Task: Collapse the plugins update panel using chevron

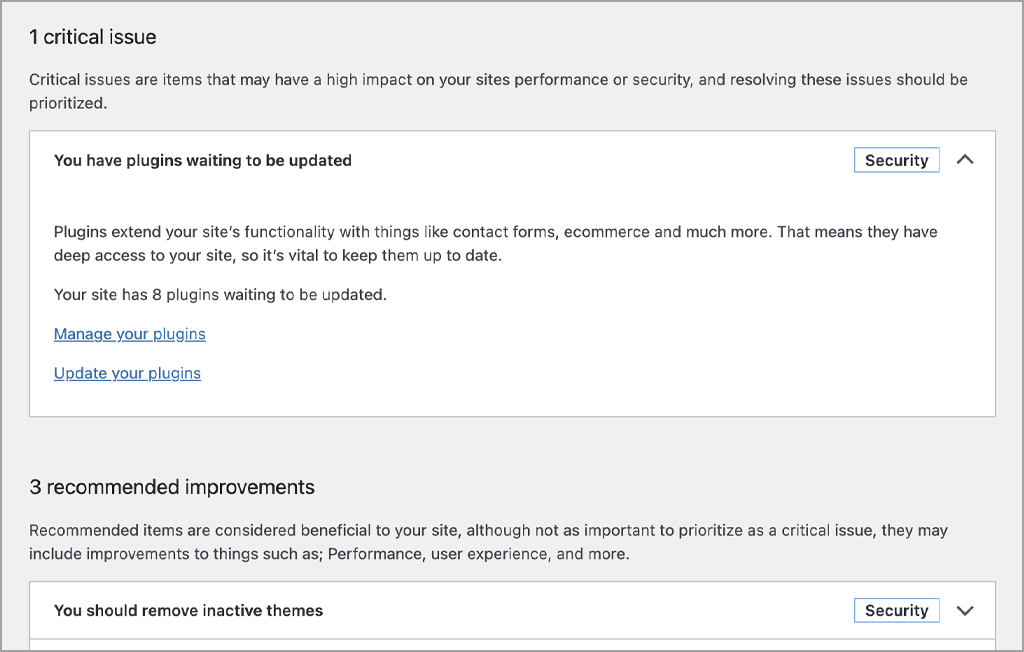Action: [964, 160]
